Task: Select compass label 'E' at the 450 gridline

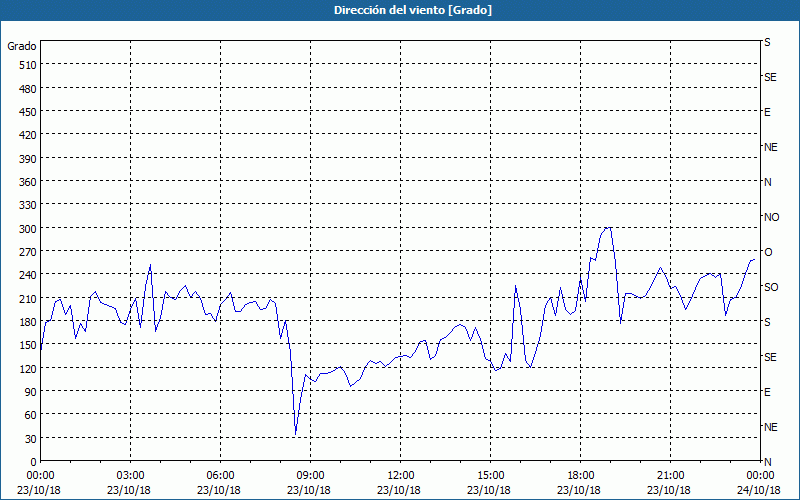Action: point(767,112)
